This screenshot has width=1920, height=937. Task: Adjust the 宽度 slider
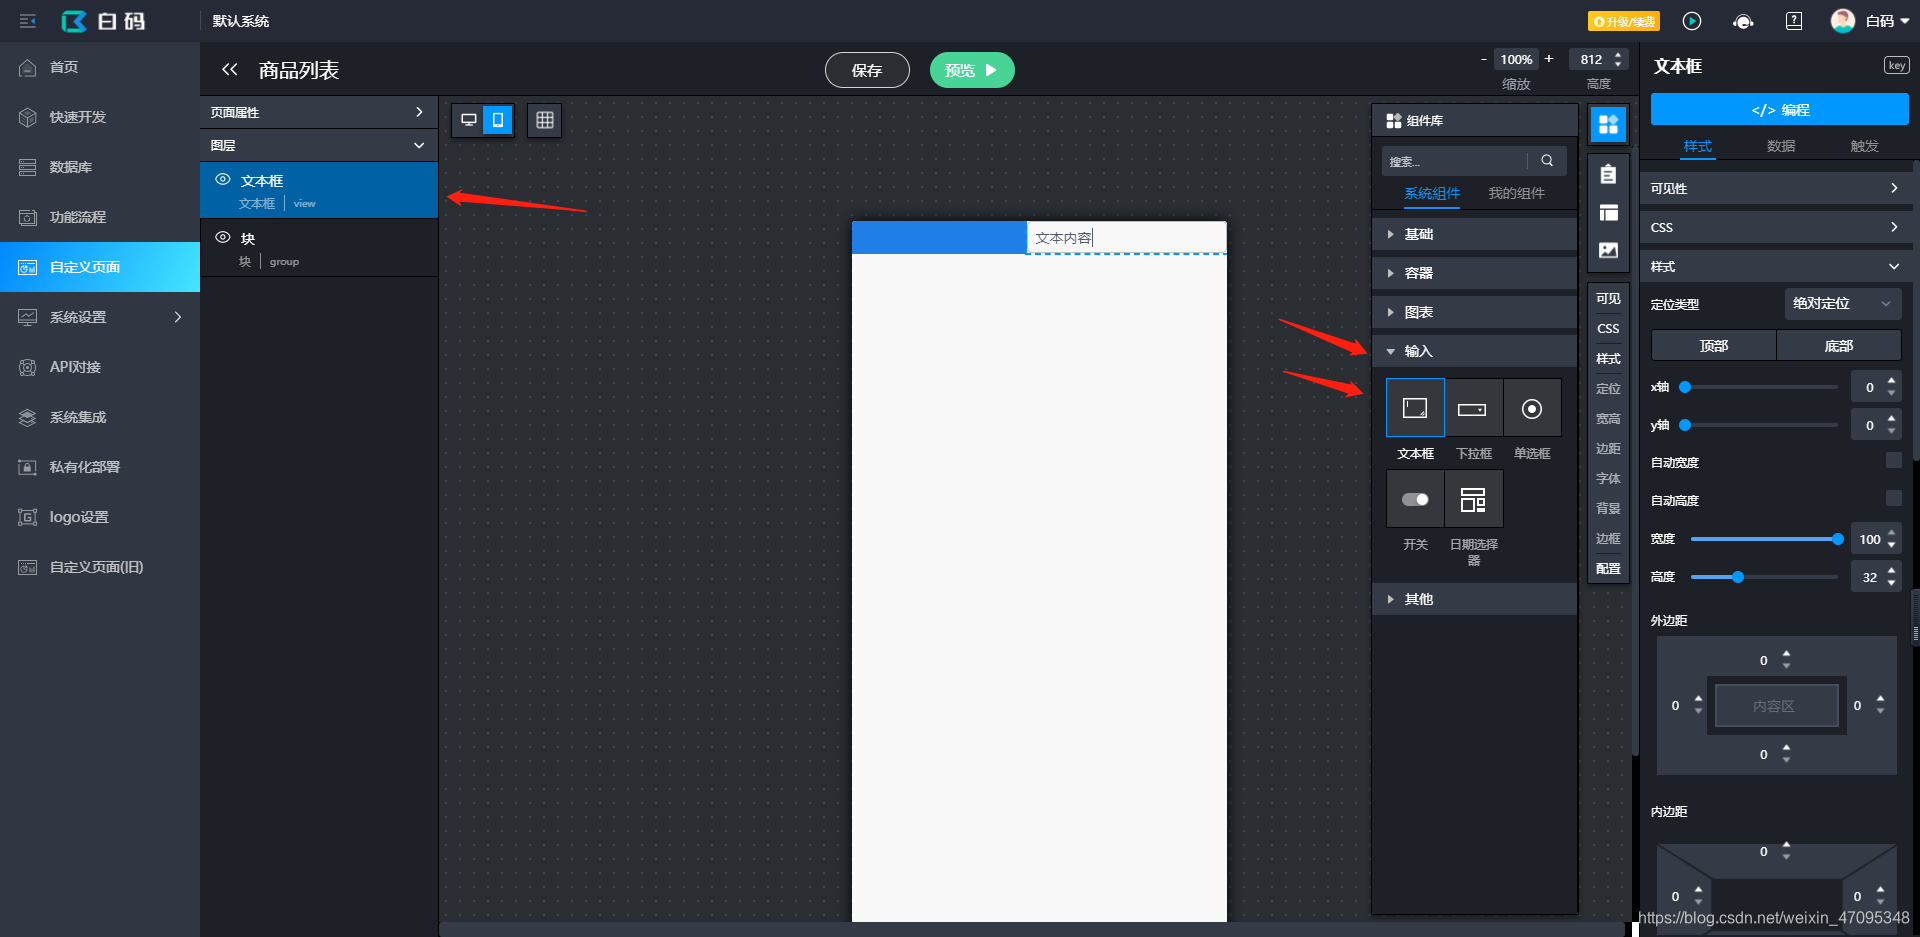[1766, 539]
